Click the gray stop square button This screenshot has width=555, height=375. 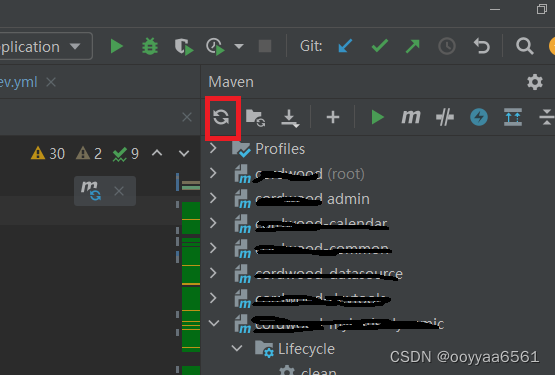265,46
